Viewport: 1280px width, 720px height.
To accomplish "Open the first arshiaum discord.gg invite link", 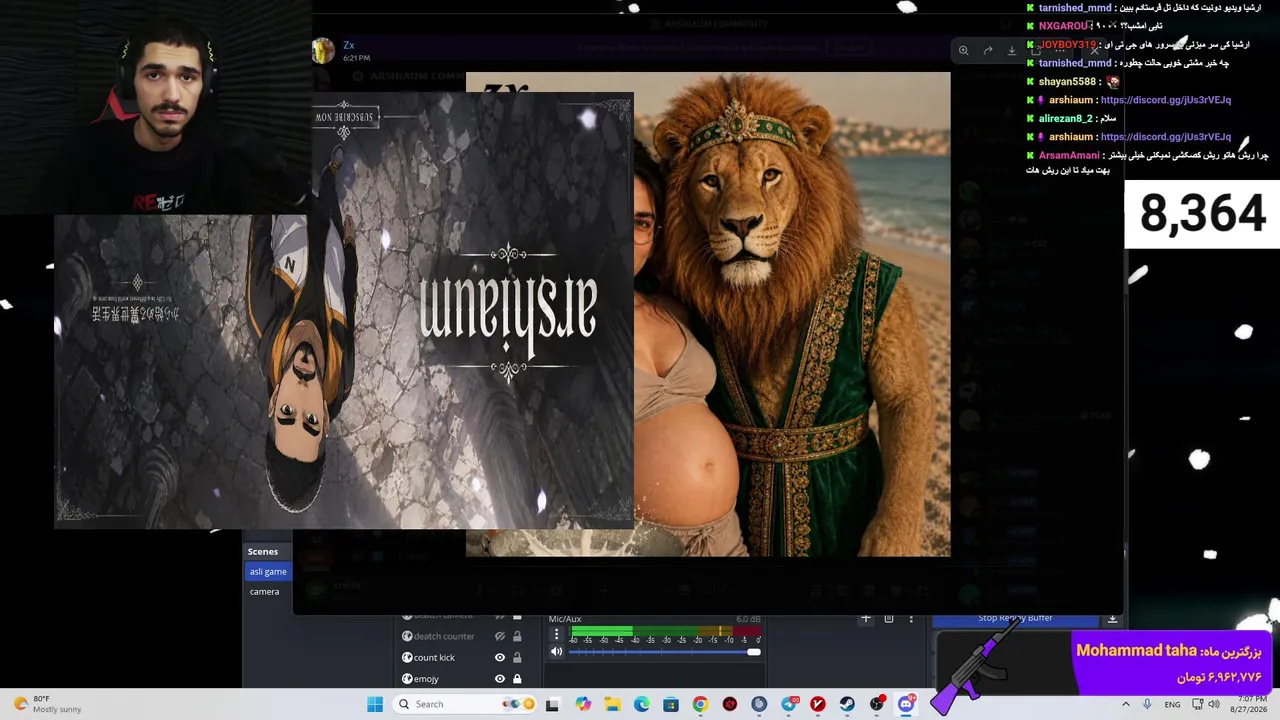I will [x=1165, y=100].
